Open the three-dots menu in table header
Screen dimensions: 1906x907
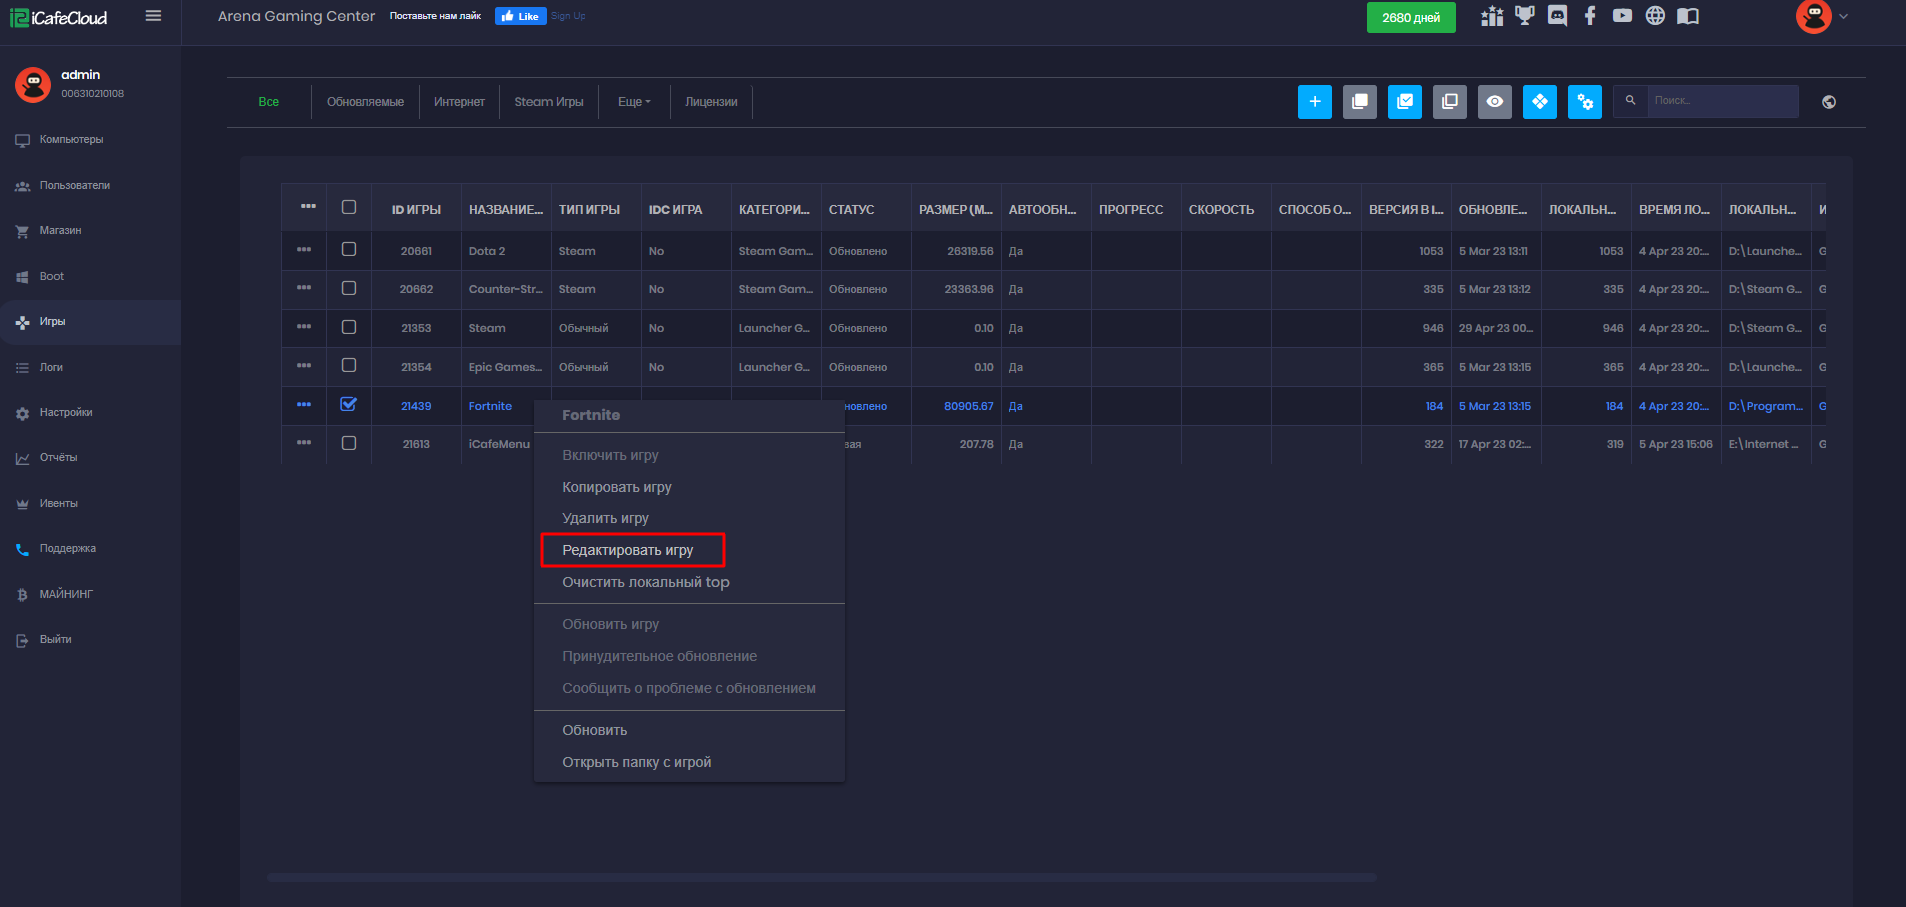pos(308,206)
